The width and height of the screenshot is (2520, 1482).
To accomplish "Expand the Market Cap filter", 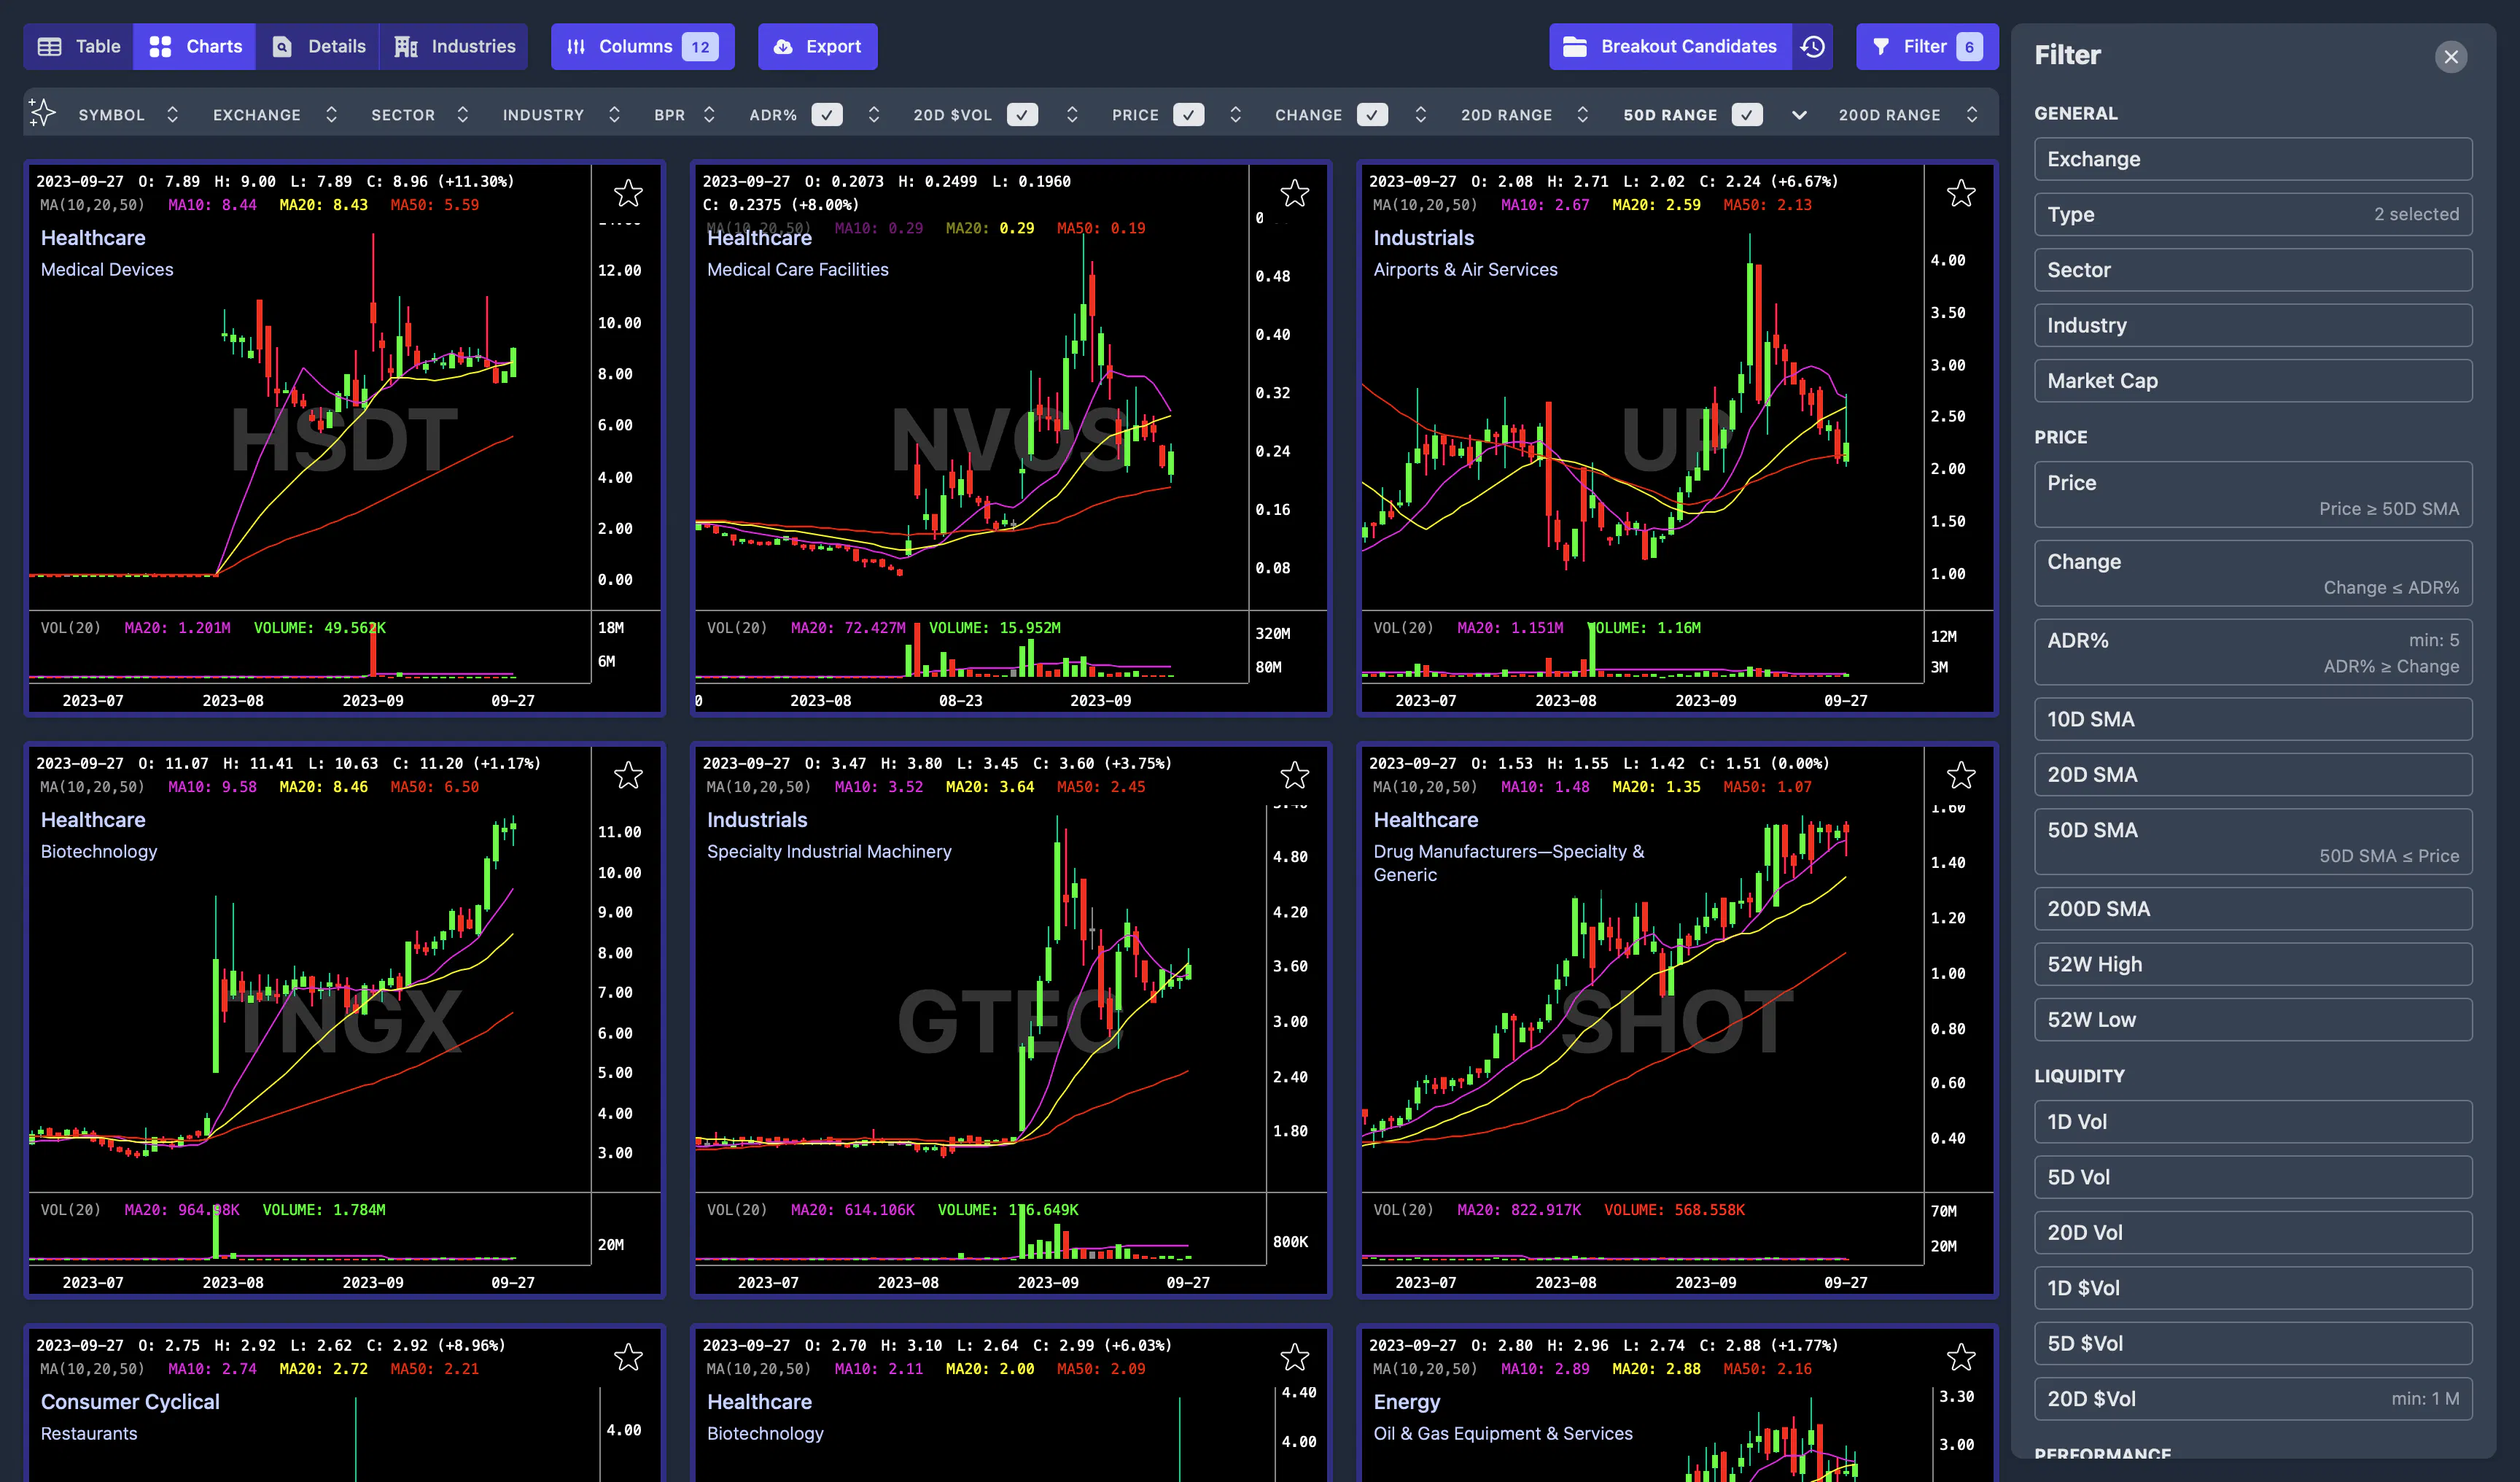I will coord(2253,381).
